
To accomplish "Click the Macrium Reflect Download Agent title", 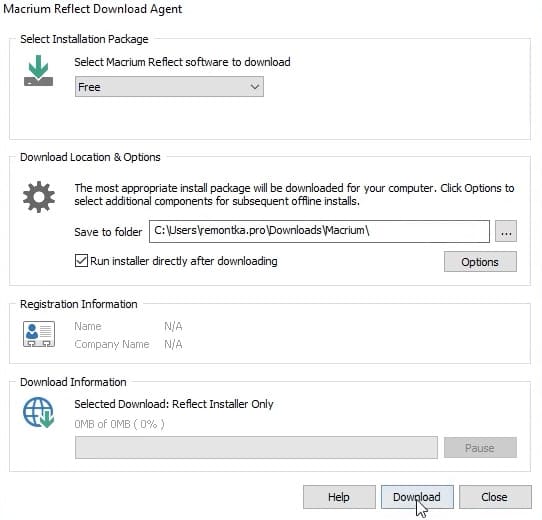I will tap(93, 9).
